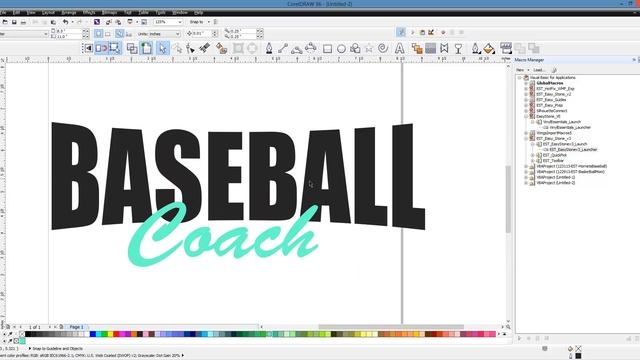Select the Pick tool arrow
Image resolution: width=640 pixels, height=360 pixels.
coord(163,49)
